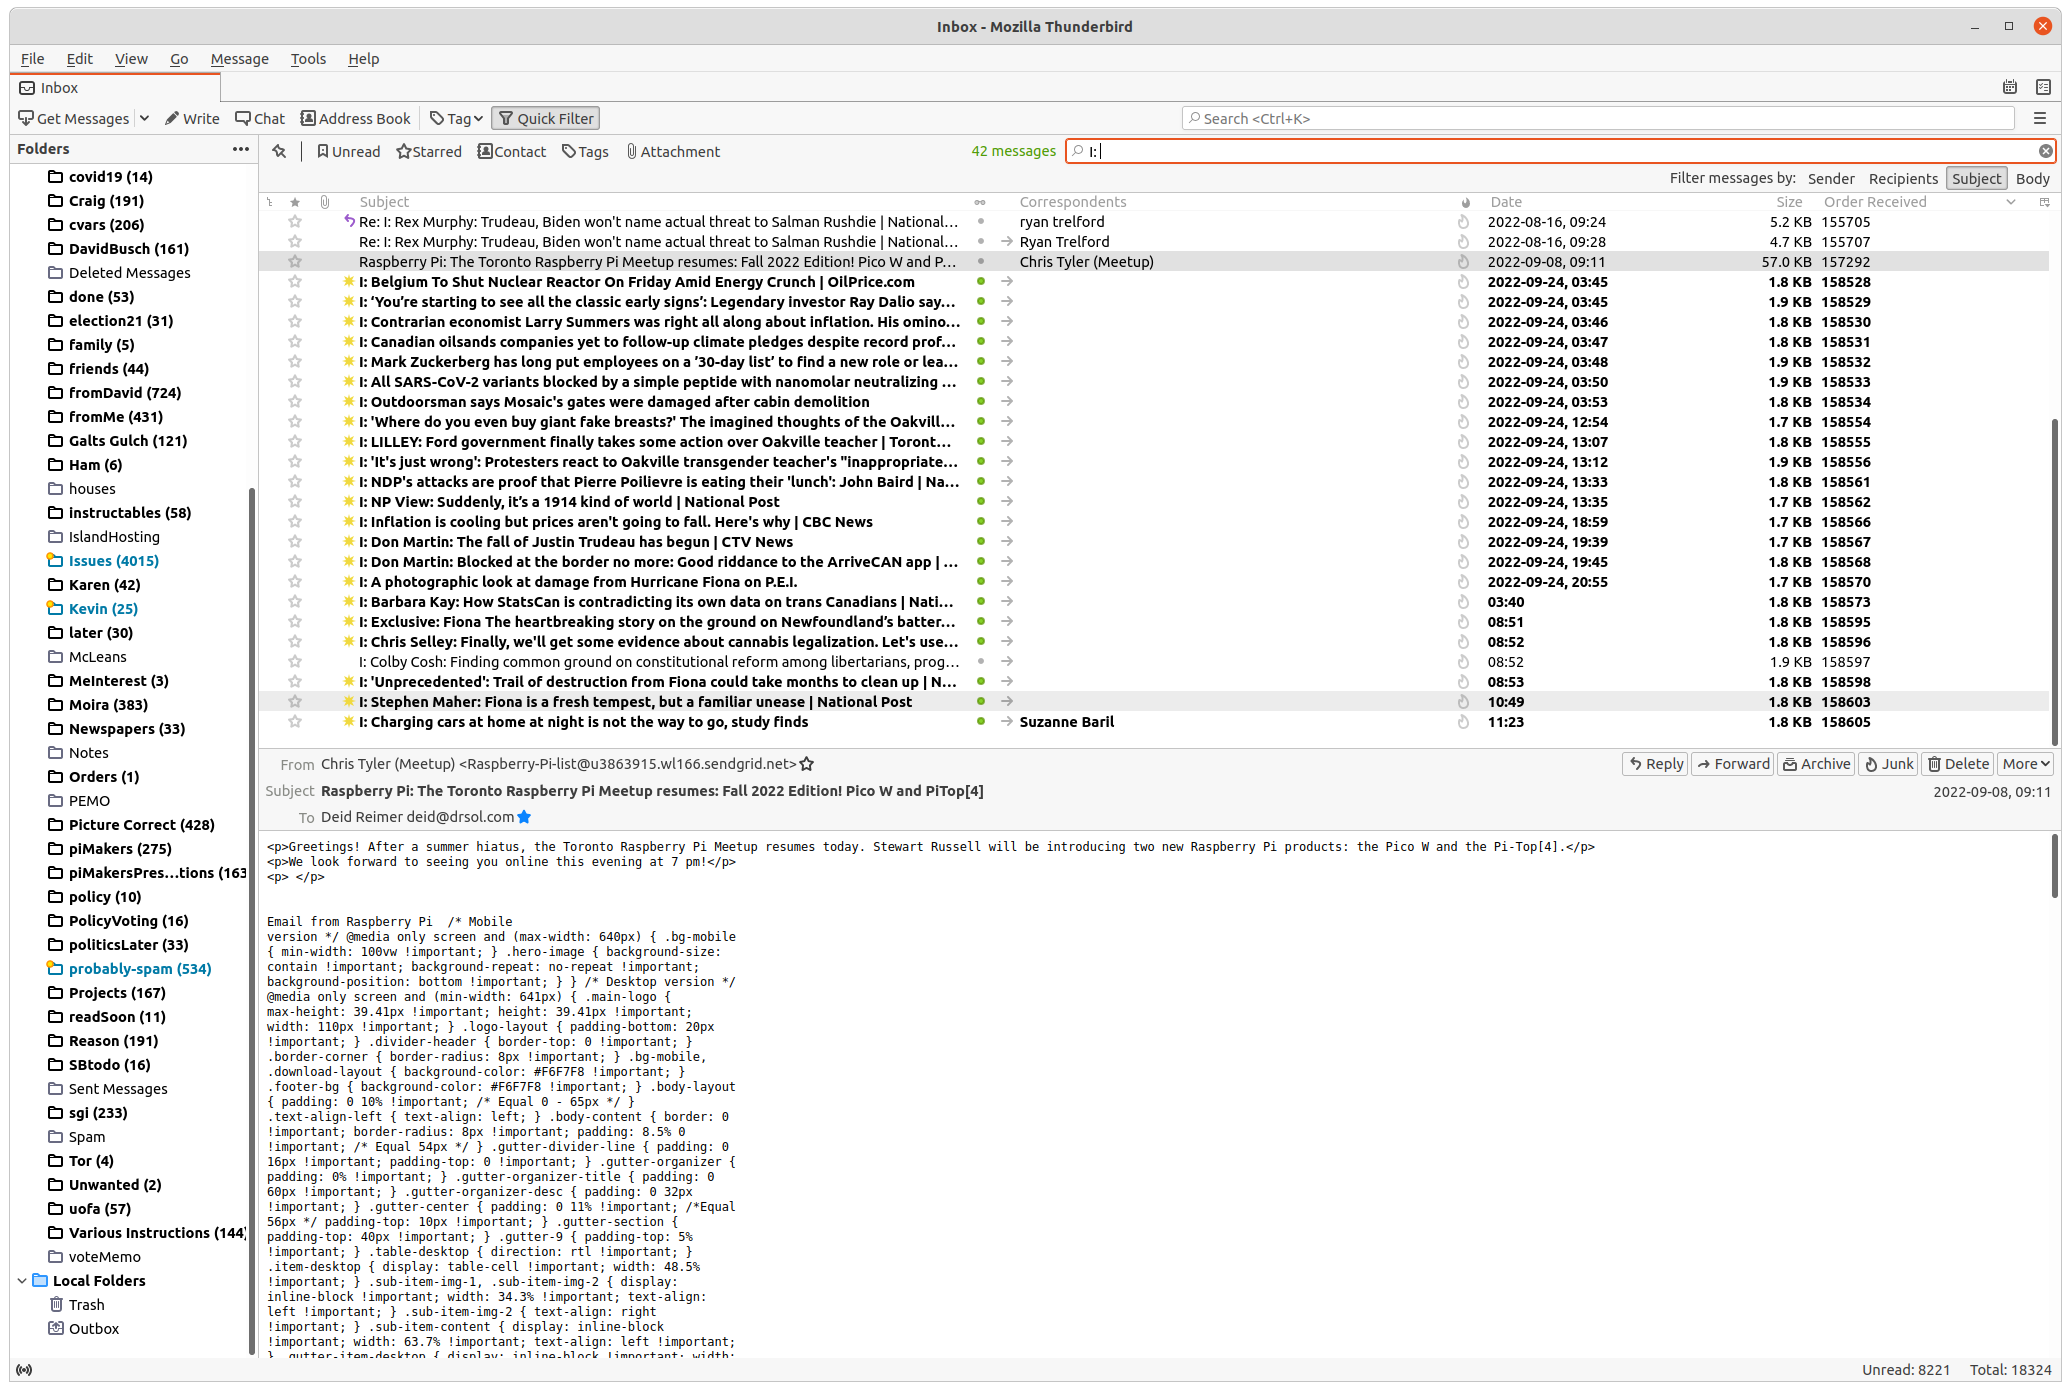Star the Belgium nuclear reactor message
Image resolution: width=2071 pixels, height=1391 pixels.
point(295,282)
